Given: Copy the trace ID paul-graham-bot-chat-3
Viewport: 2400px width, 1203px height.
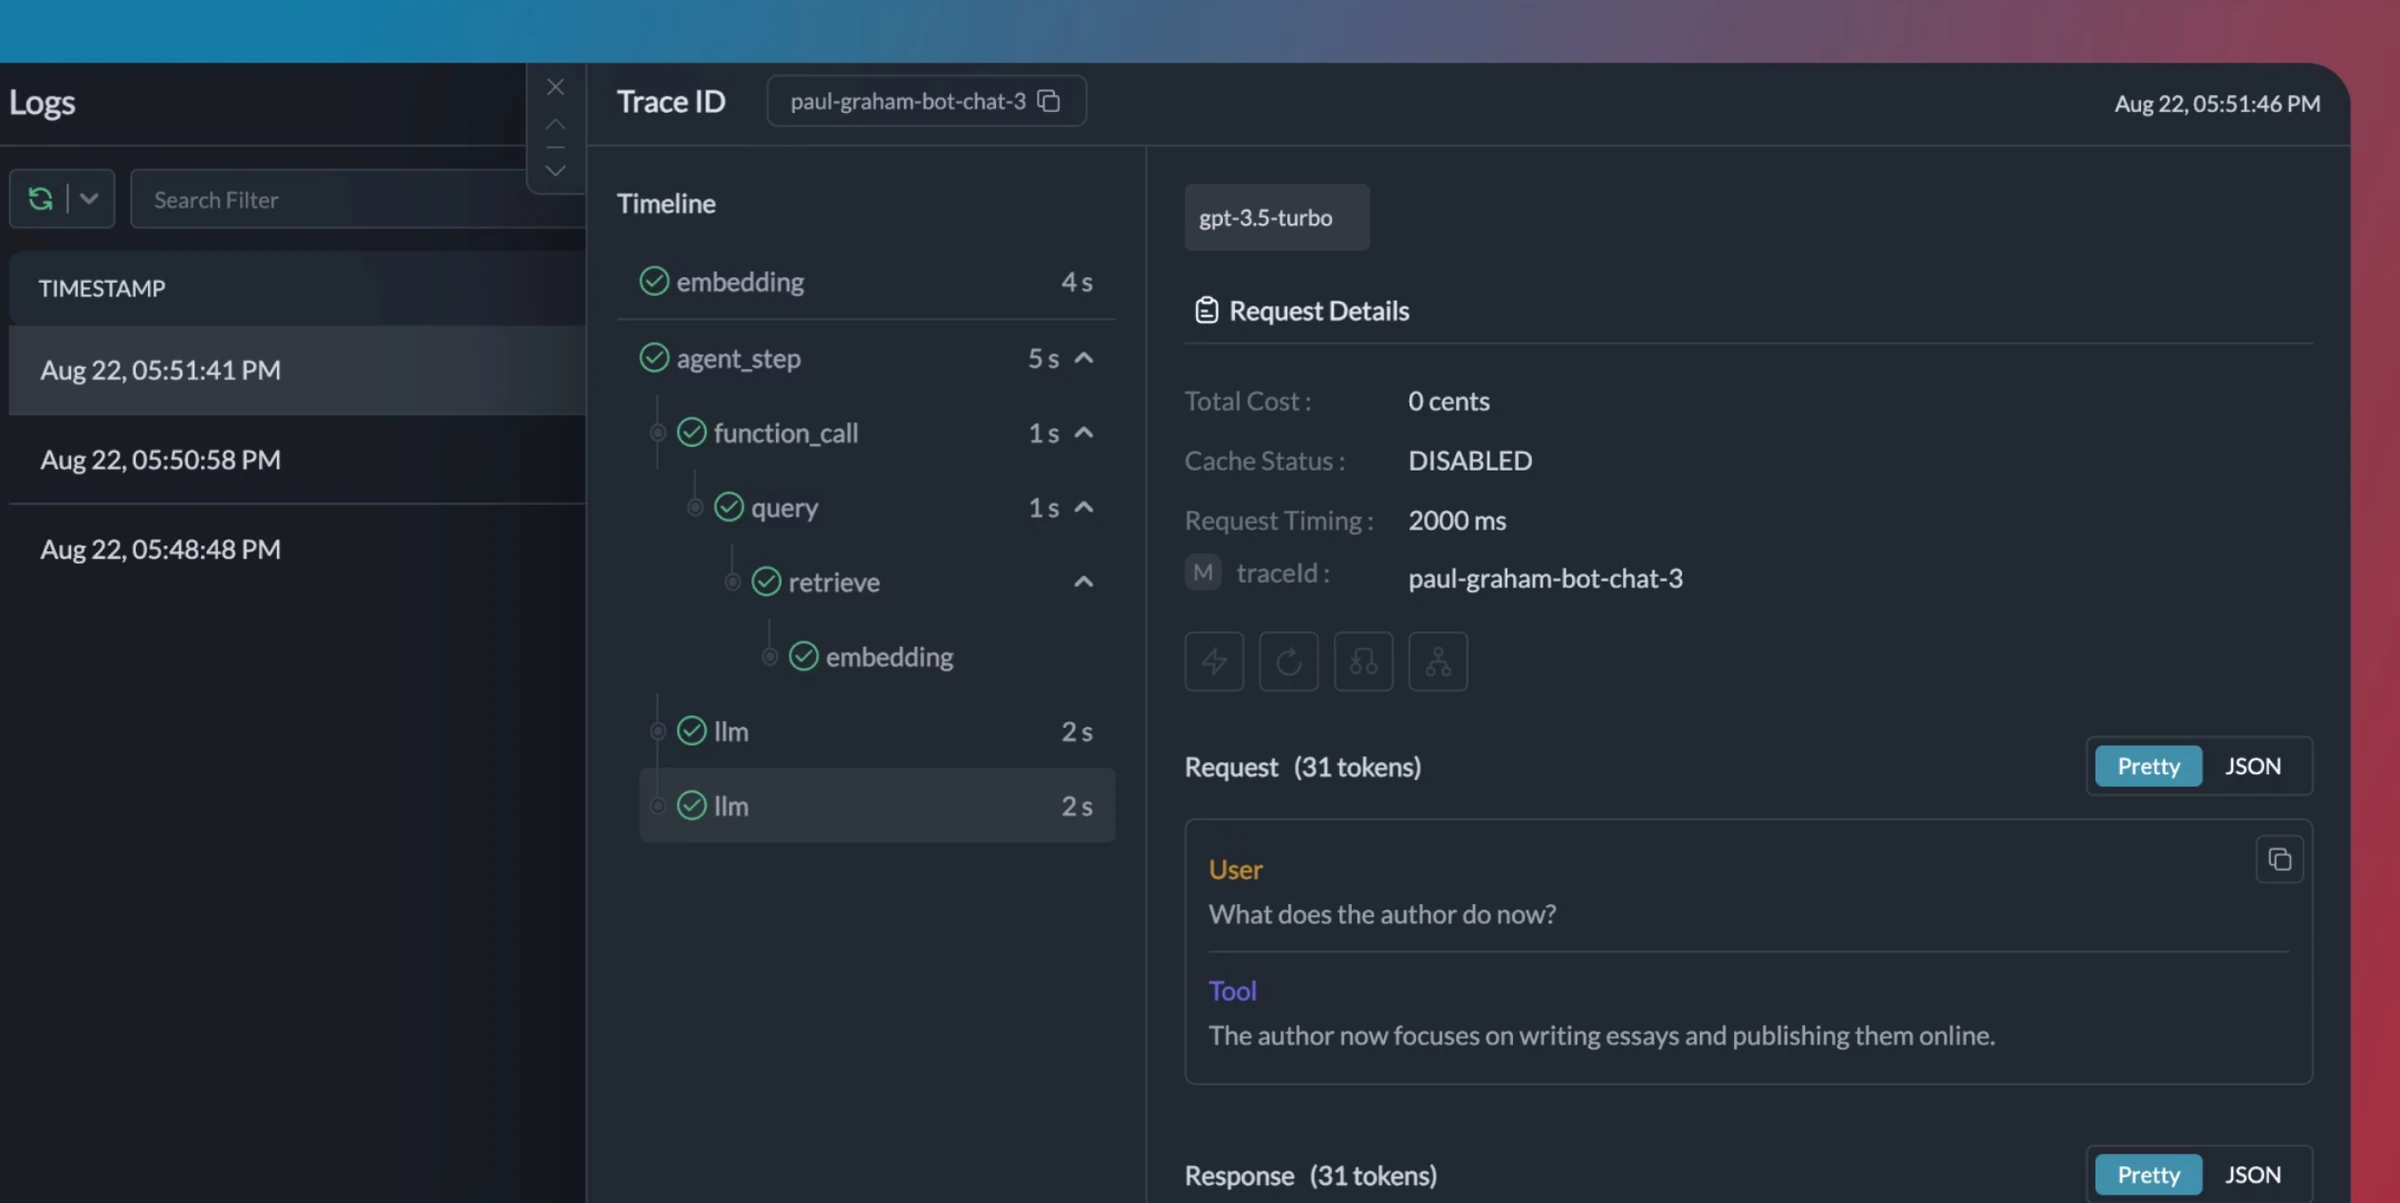Looking at the screenshot, I should (x=1049, y=101).
